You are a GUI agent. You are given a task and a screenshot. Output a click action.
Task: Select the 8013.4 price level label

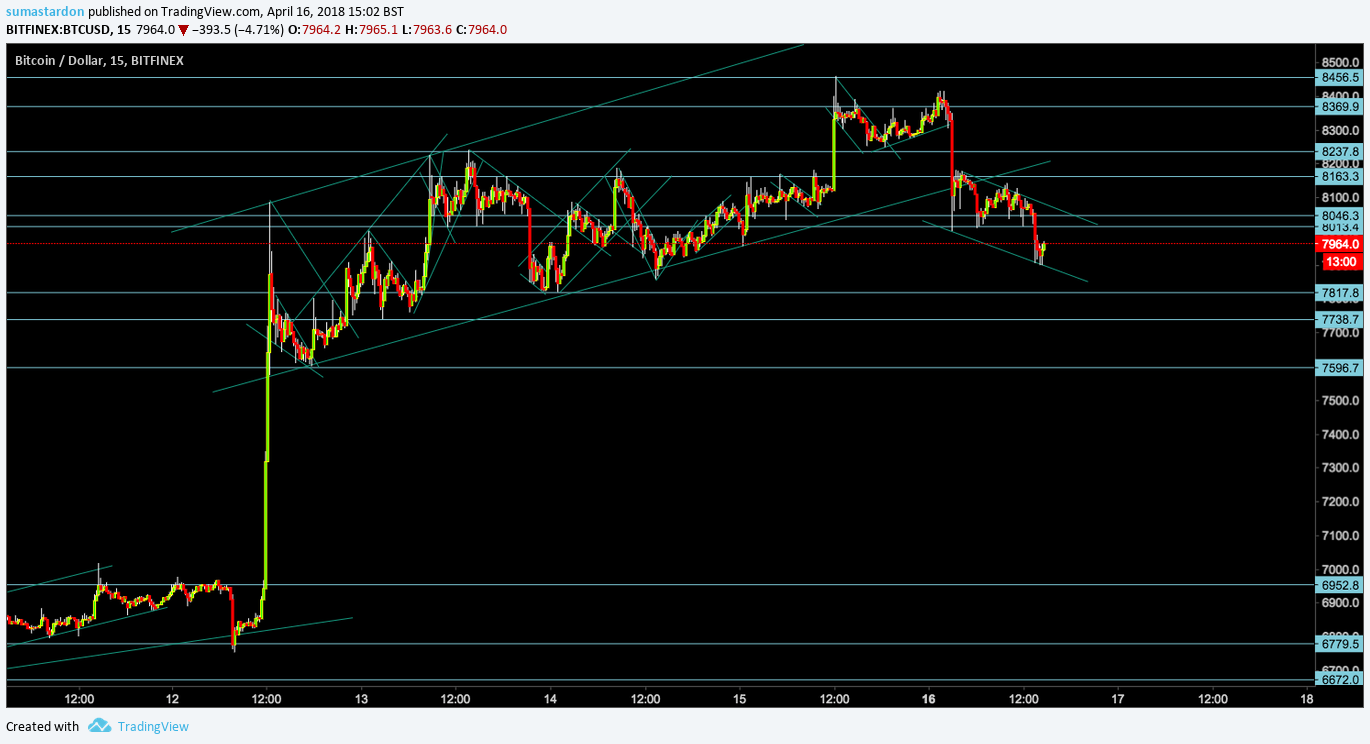coord(1339,227)
